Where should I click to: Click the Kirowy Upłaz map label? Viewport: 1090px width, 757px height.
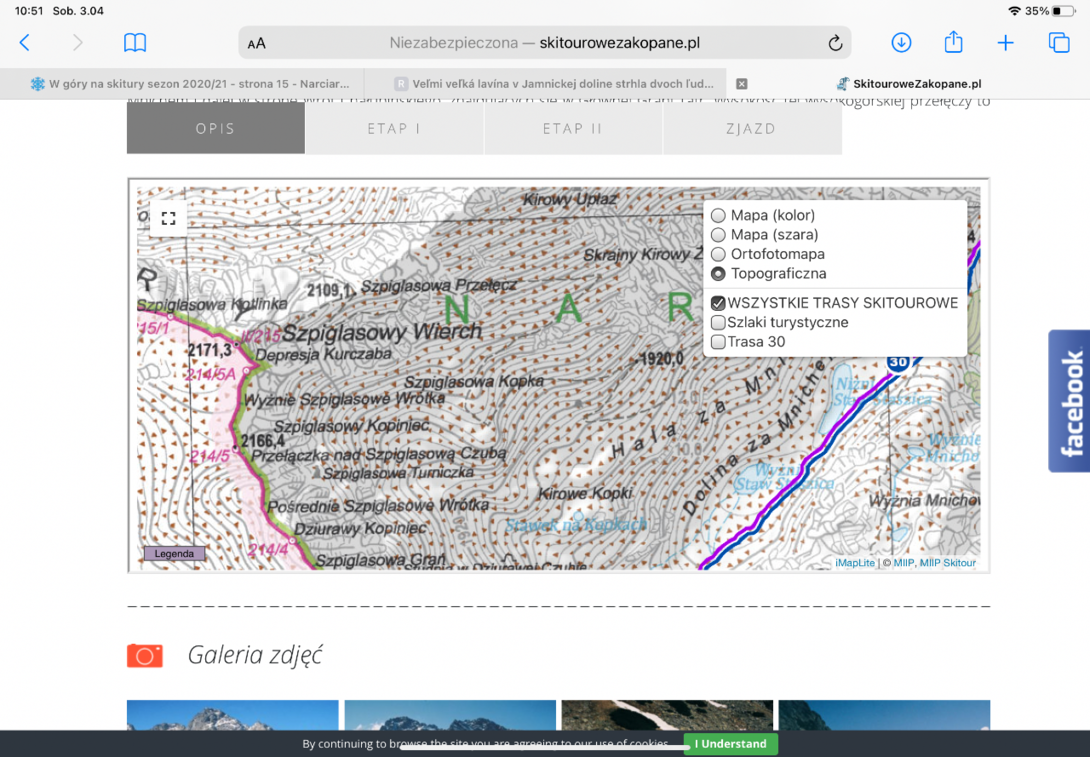tap(570, 200)
